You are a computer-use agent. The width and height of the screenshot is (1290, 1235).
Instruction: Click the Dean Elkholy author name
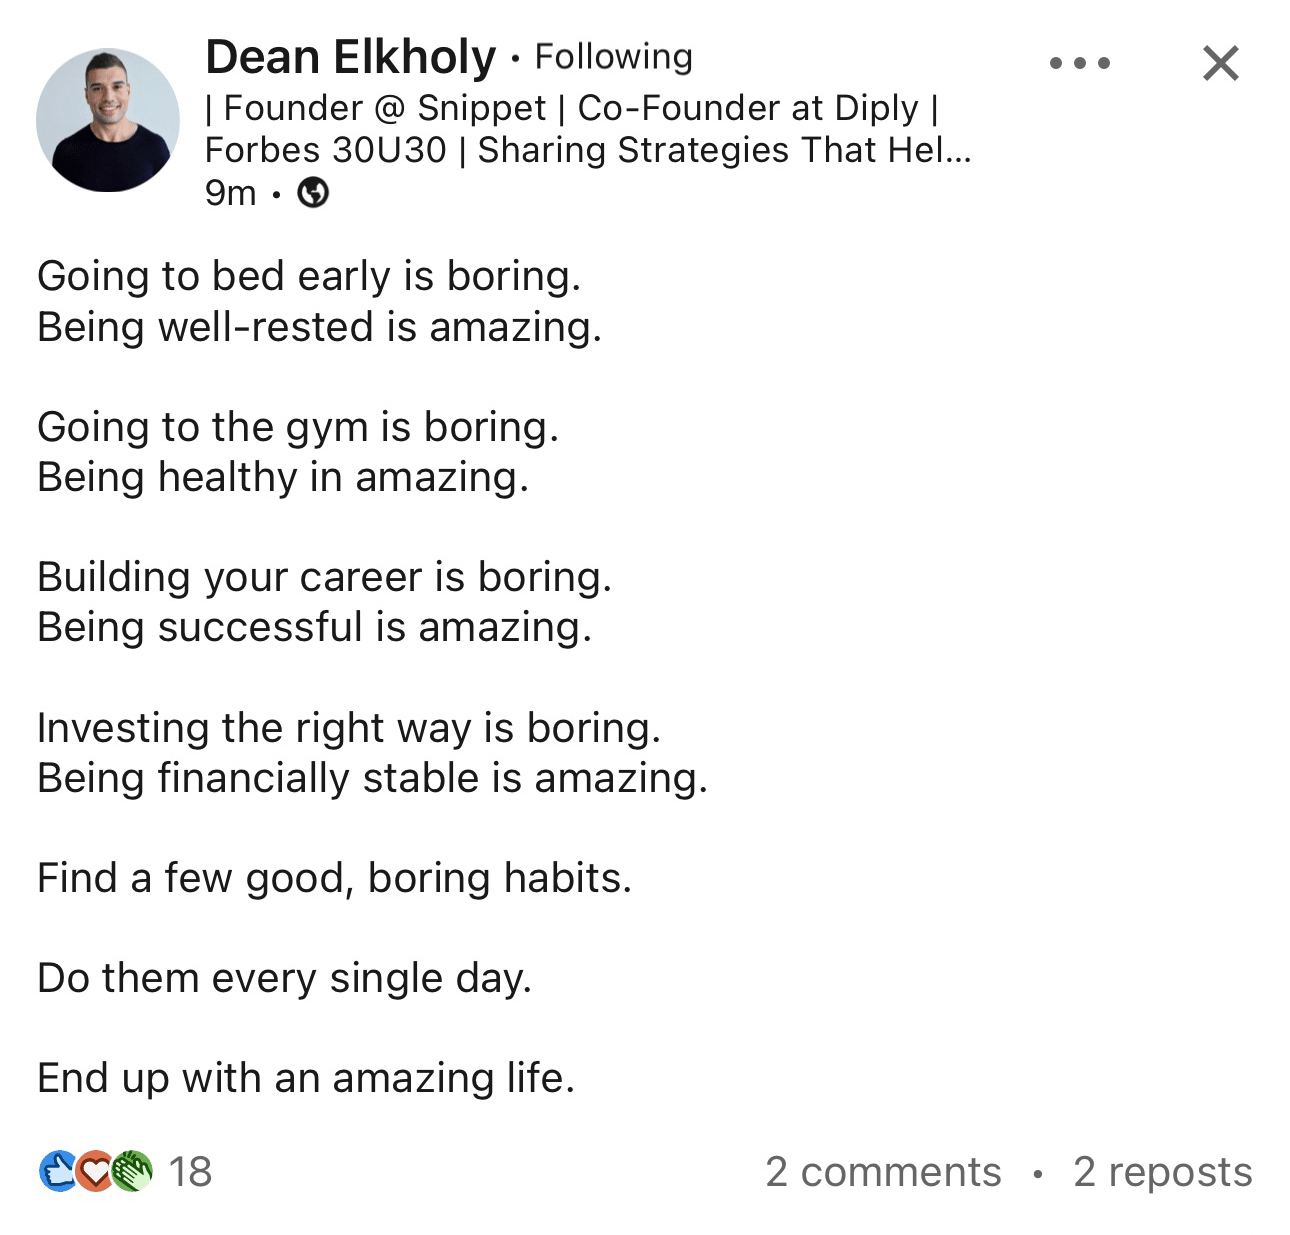coord(350,57)
